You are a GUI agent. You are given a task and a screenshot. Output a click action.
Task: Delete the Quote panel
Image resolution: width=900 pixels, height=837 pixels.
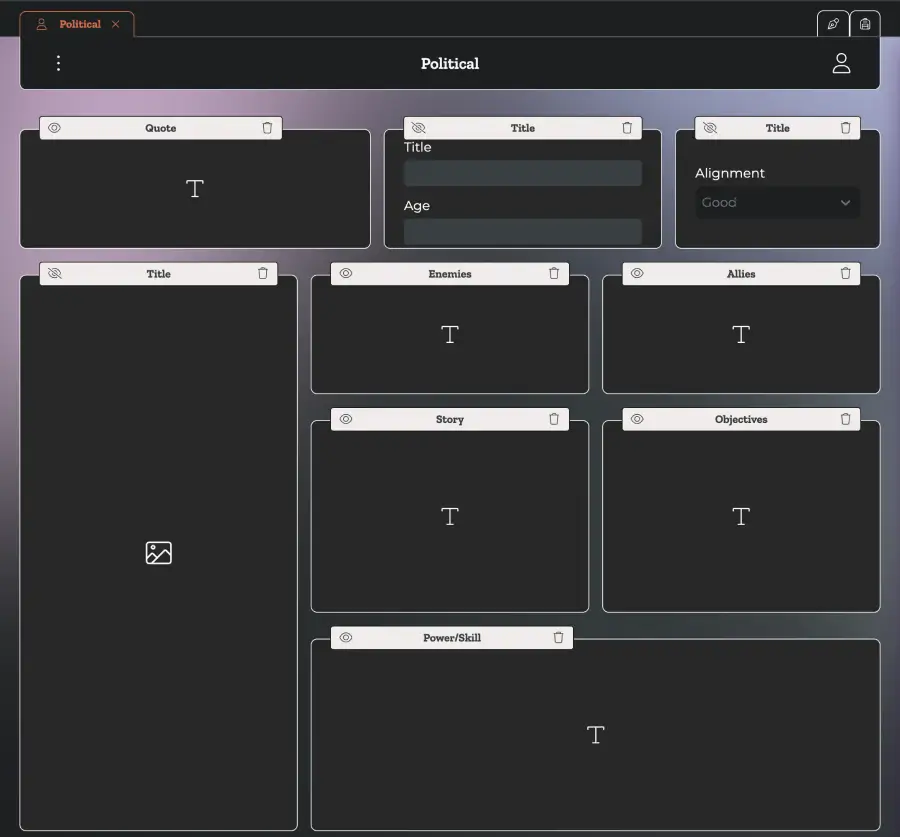coord(267,128)
